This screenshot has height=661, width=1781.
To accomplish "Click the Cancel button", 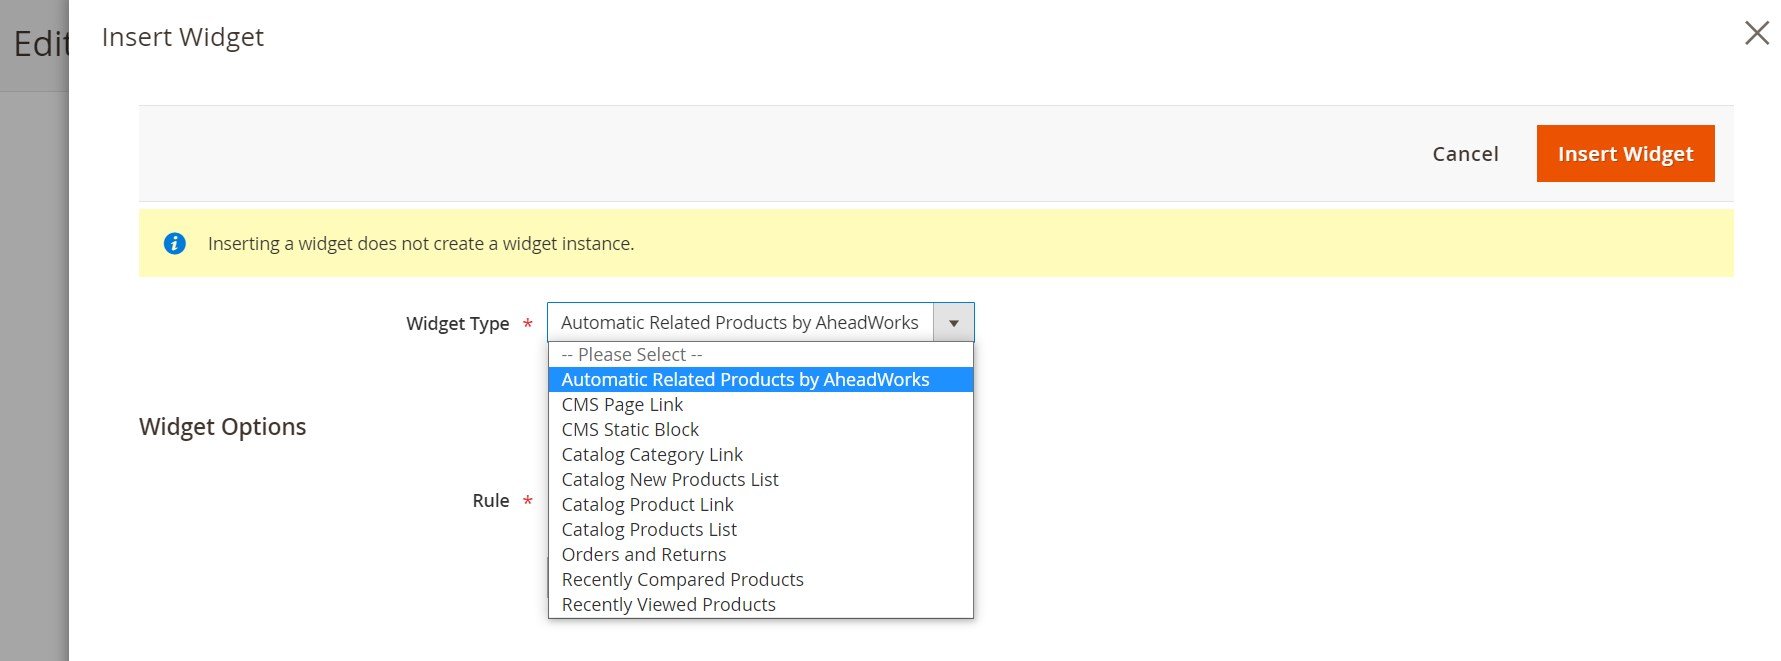I will [1465, 154].
